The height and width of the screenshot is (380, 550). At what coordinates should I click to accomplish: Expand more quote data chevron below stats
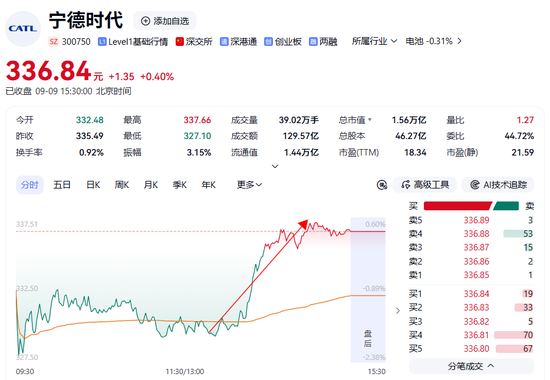coord(275,166)
